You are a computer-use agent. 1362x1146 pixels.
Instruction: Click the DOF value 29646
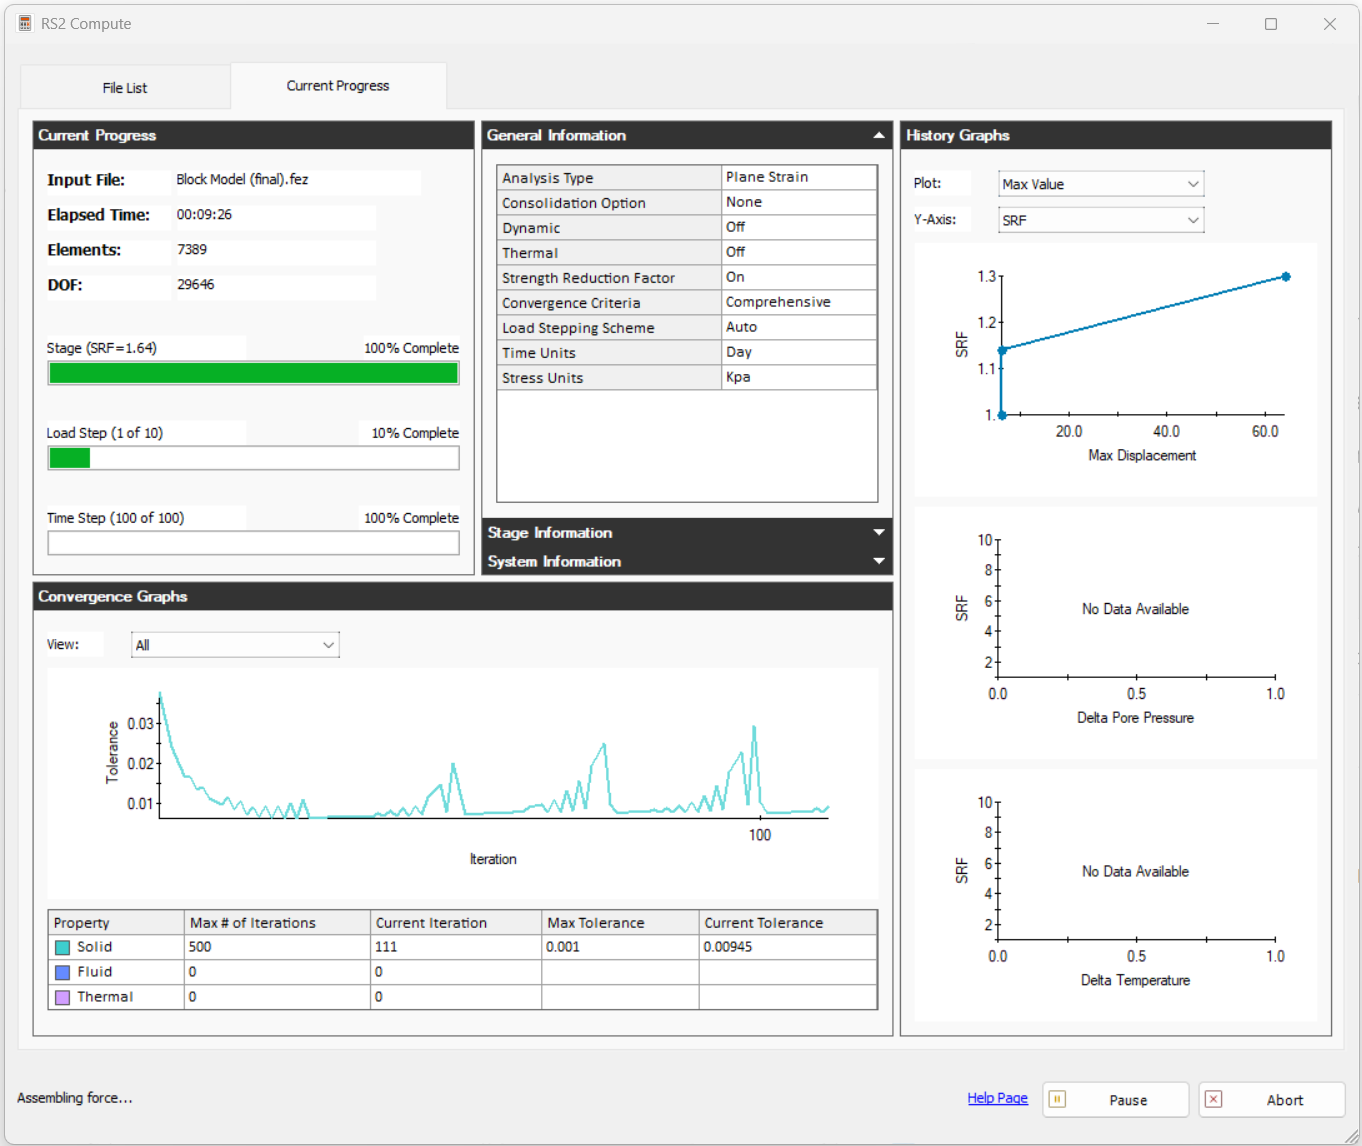coord(195,285)
